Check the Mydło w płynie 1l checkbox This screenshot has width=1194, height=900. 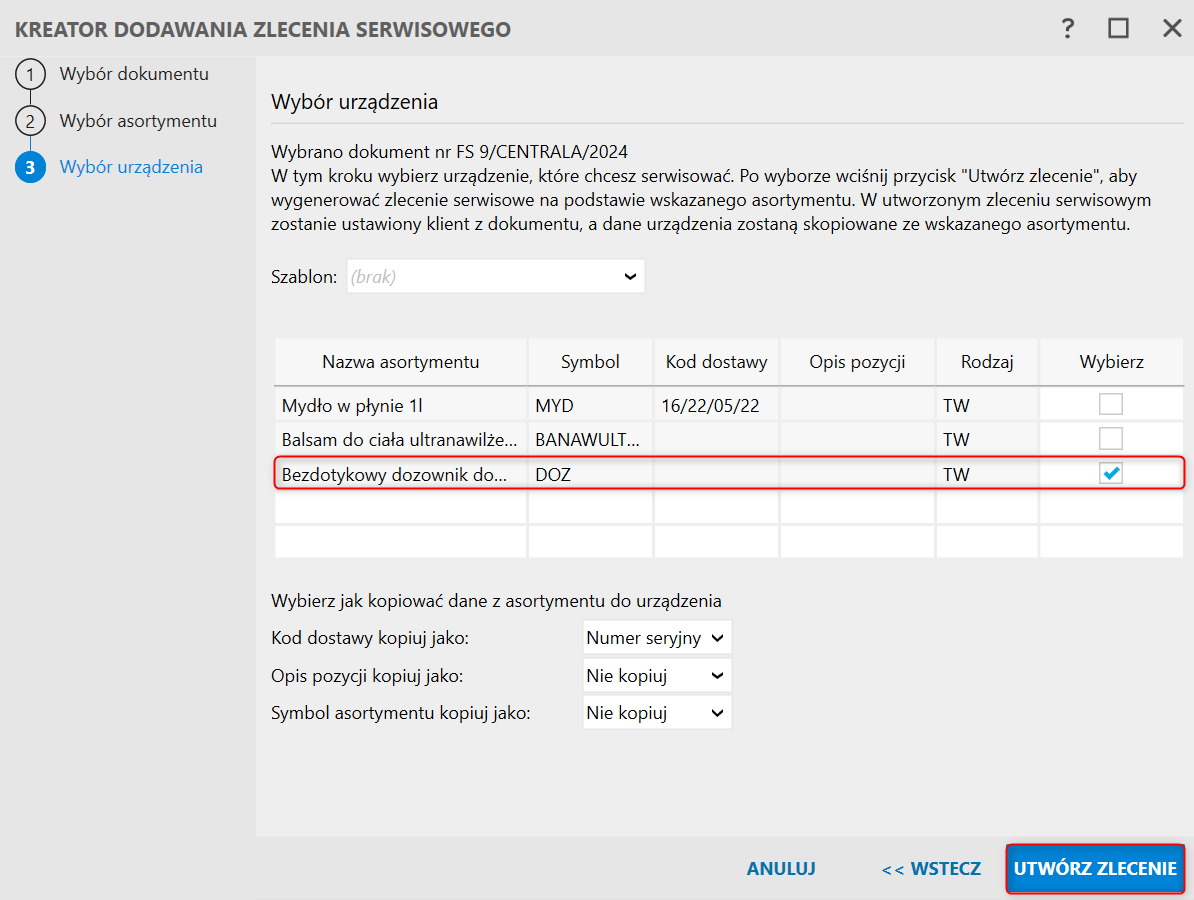coord(1111,405)
